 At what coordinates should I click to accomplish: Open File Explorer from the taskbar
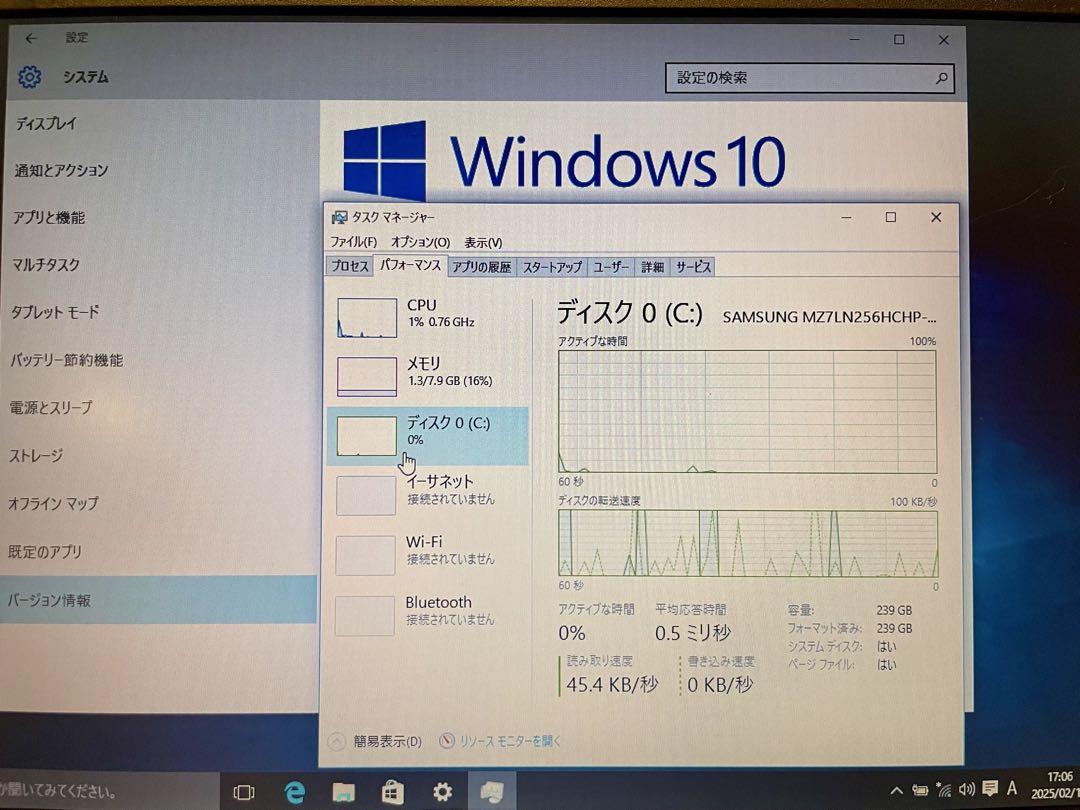point(344,792)
